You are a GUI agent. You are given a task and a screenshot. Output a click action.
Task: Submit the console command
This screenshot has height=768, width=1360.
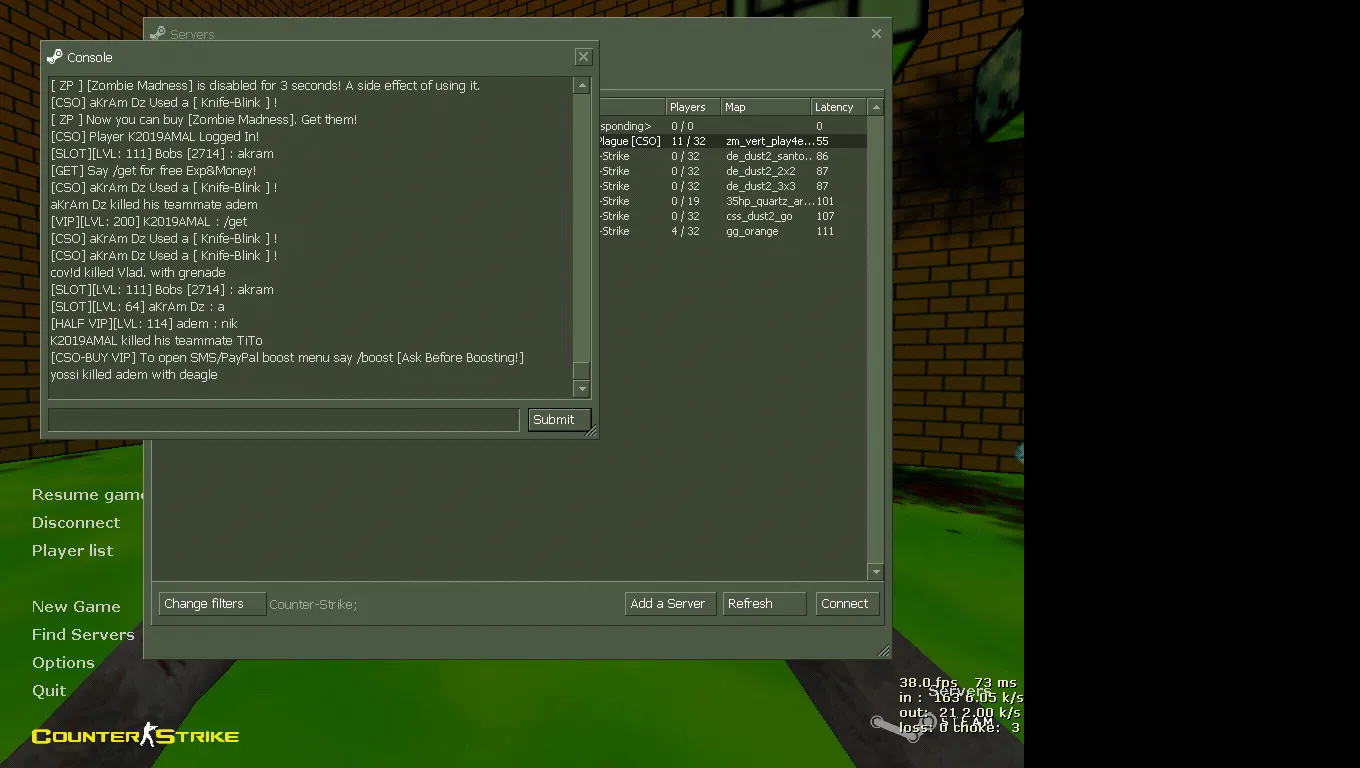tap(559, 420)
